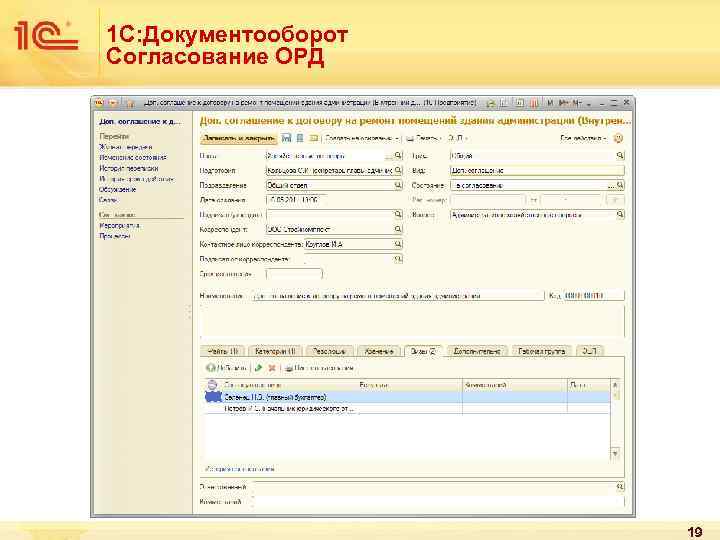Select the second visa row, below 'главный бухгалтер'

407,408
